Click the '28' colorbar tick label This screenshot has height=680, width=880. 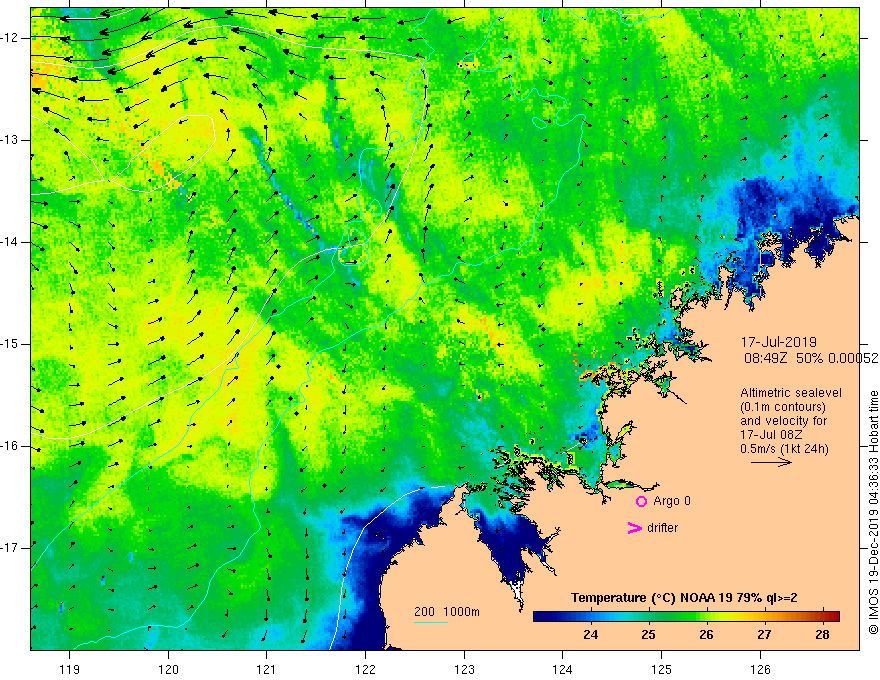click(x=822, y=635)
